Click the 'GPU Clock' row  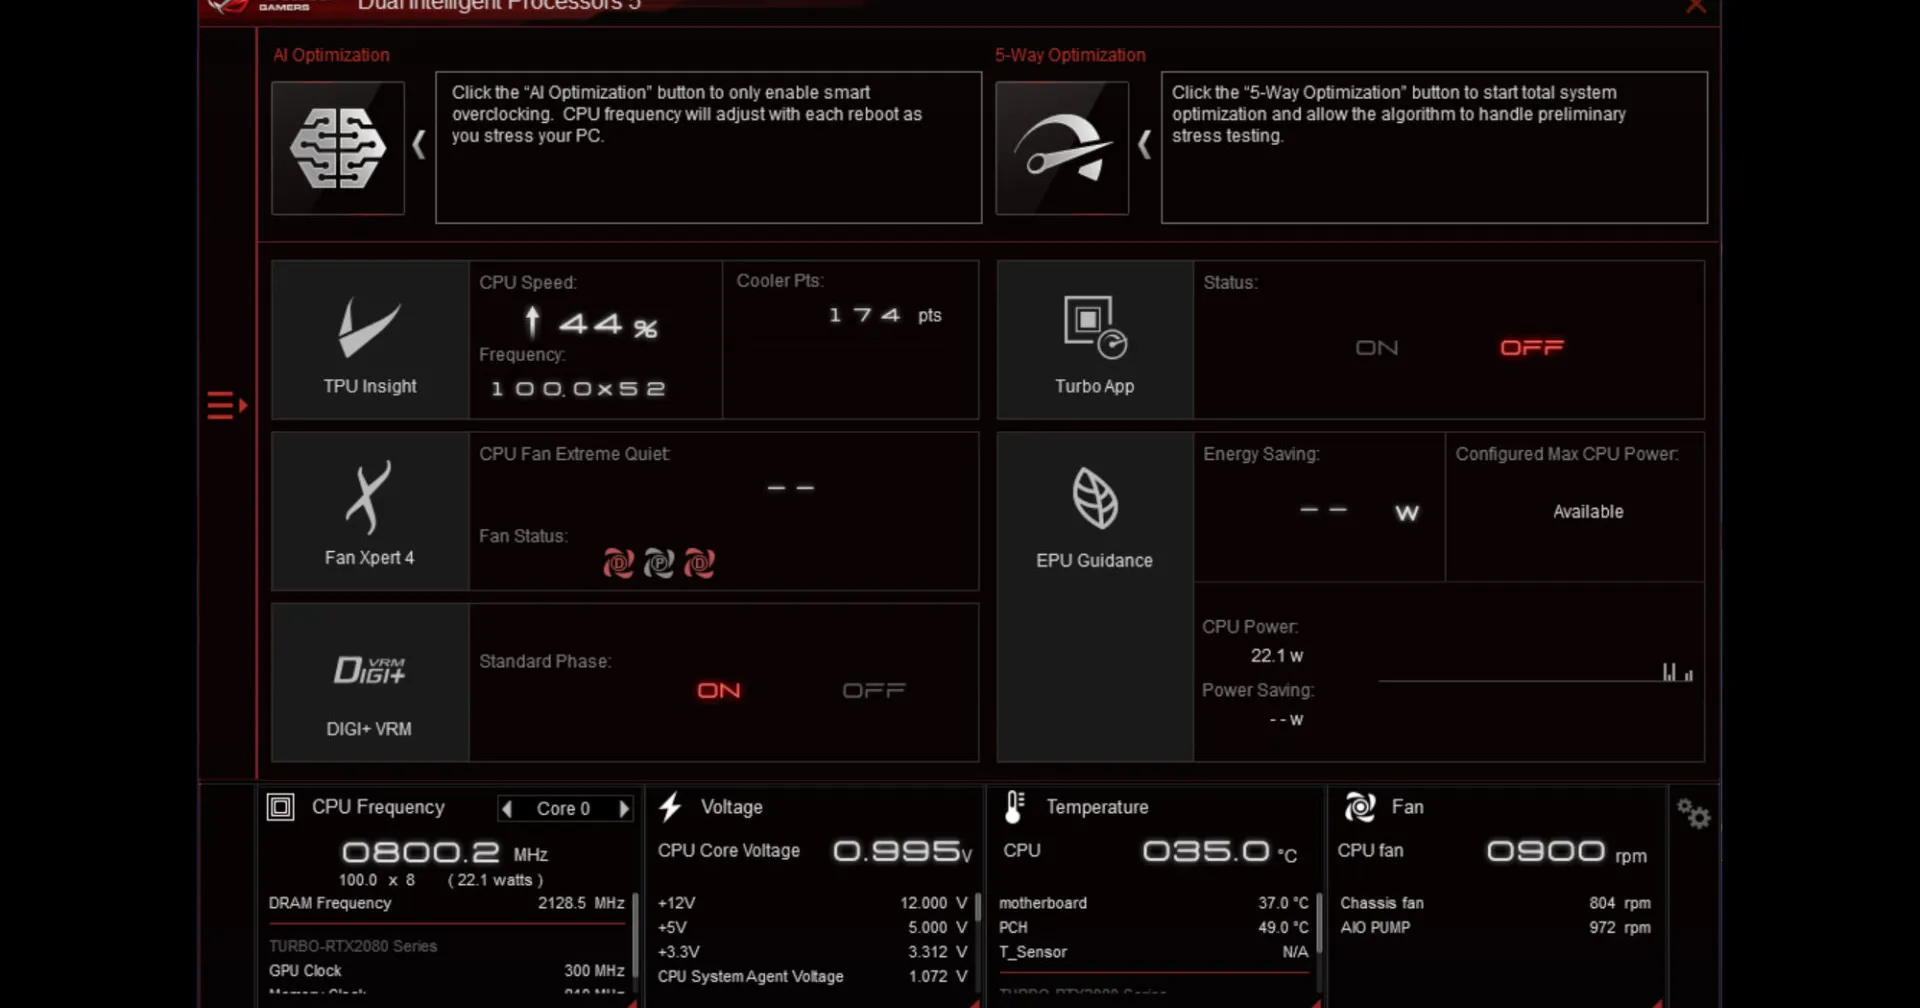pyautogui.click(x=446, y=971)
